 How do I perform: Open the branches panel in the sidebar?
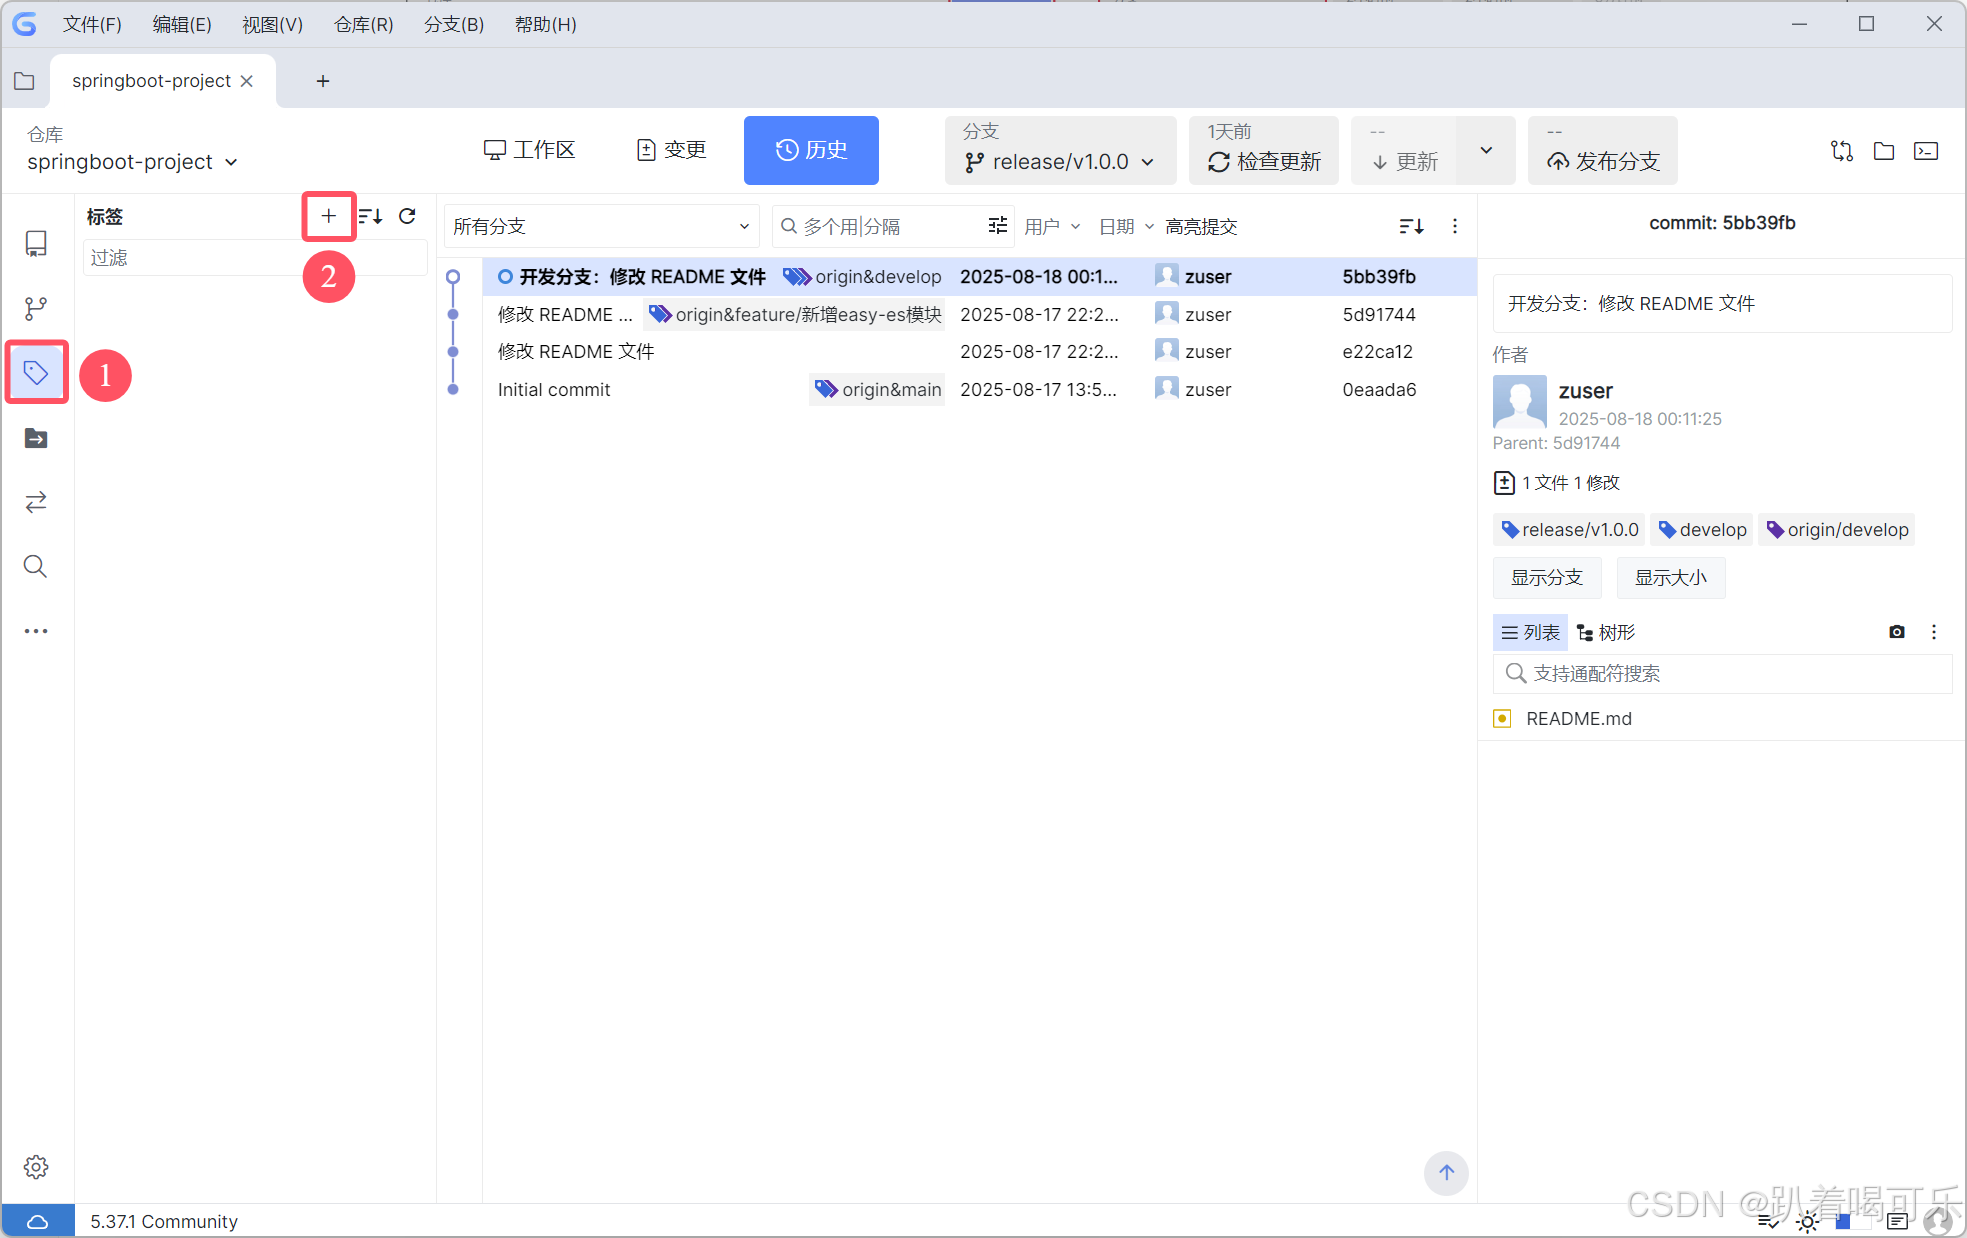36,308
